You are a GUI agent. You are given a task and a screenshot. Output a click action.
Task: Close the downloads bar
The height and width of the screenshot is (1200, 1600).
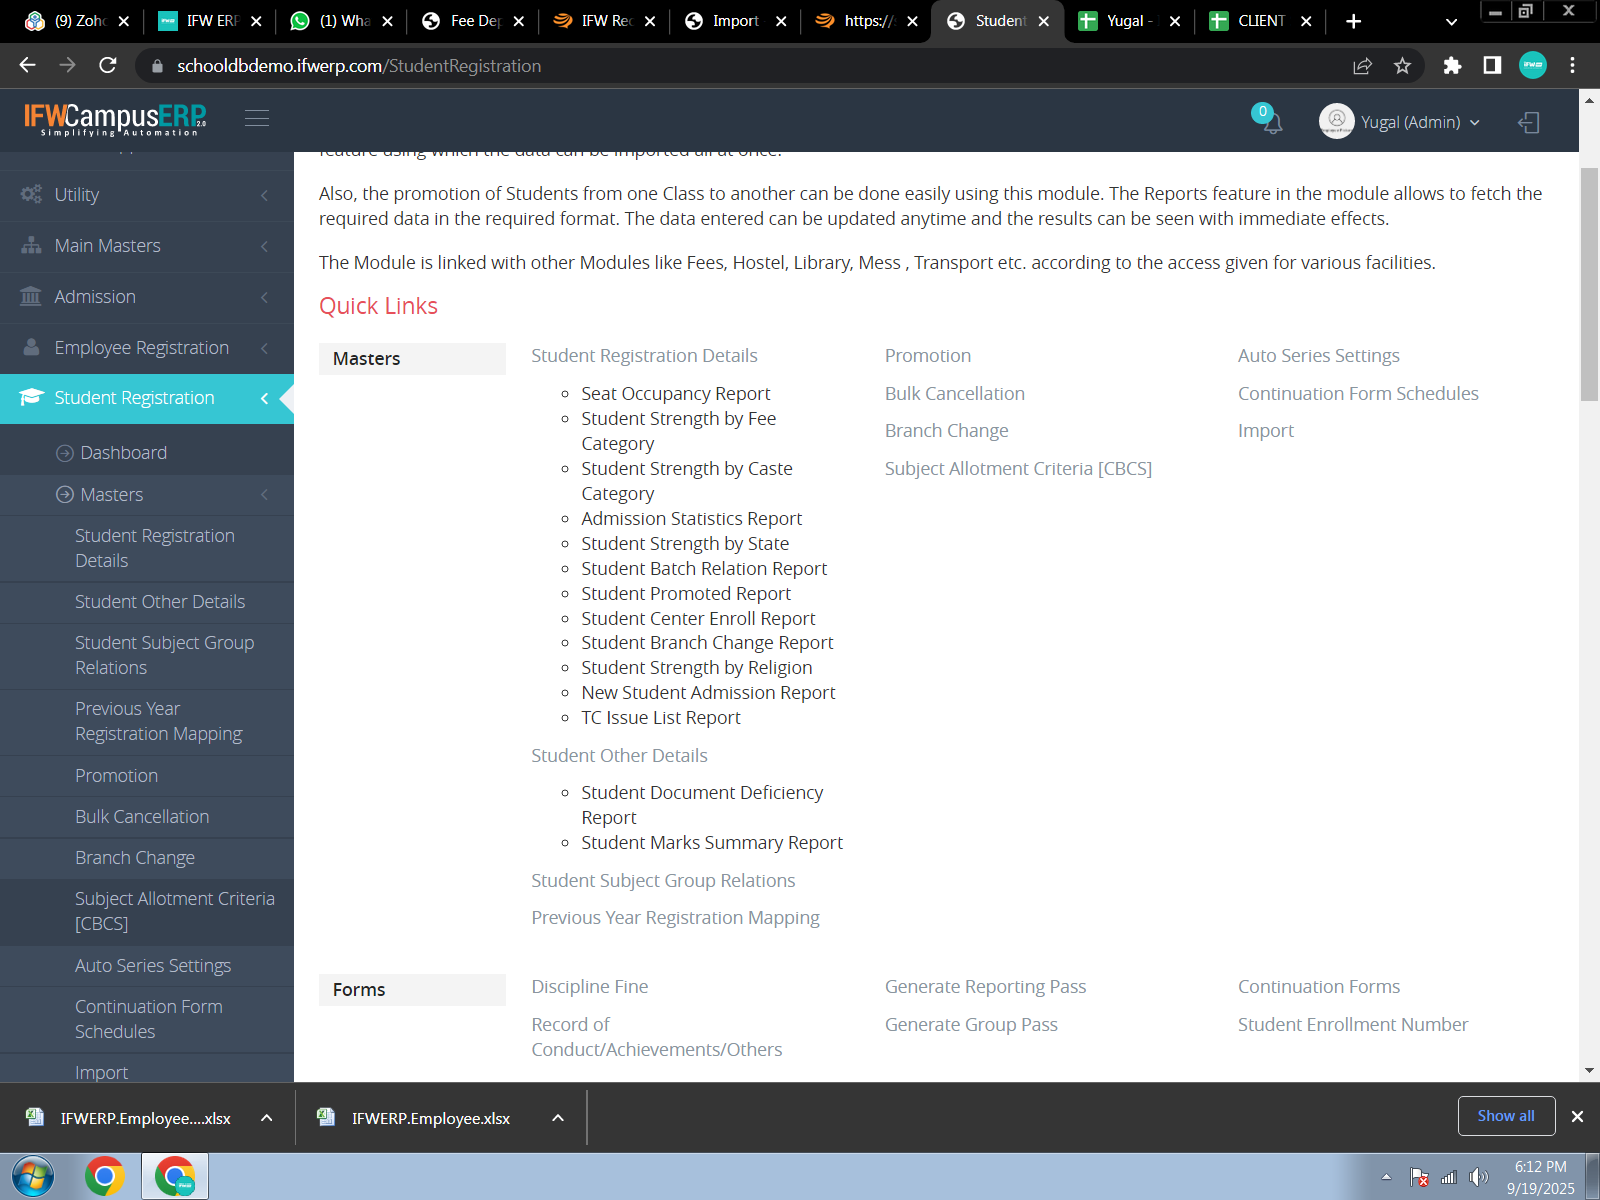coord(1577,1116)
